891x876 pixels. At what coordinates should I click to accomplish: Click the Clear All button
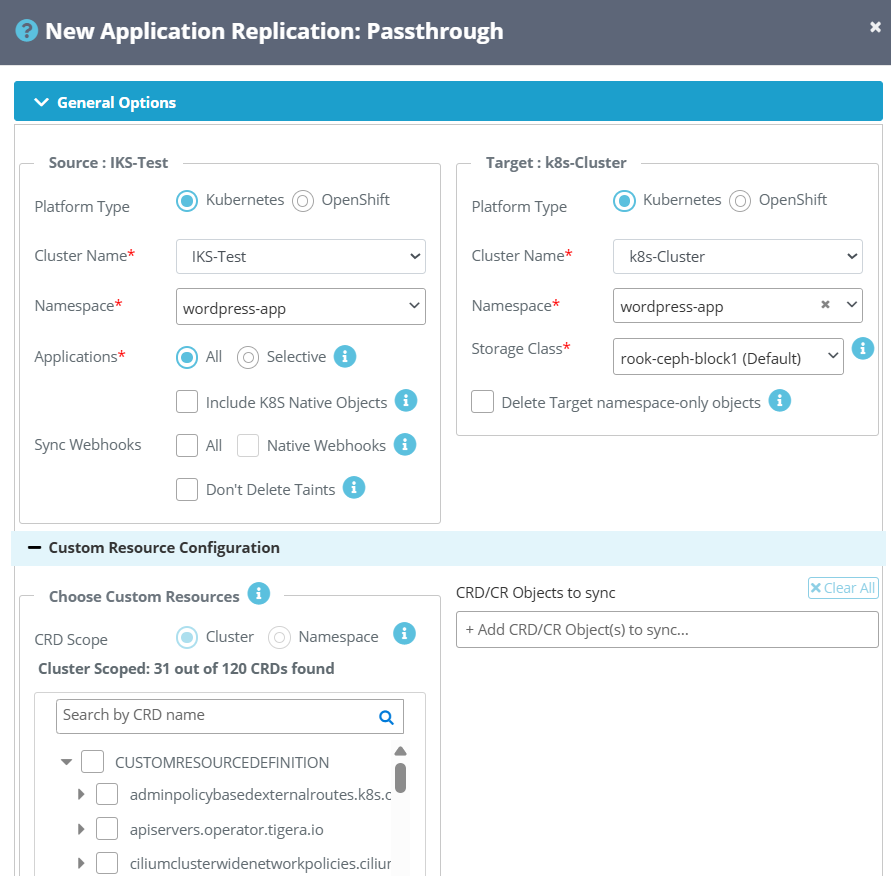point(843,588)
